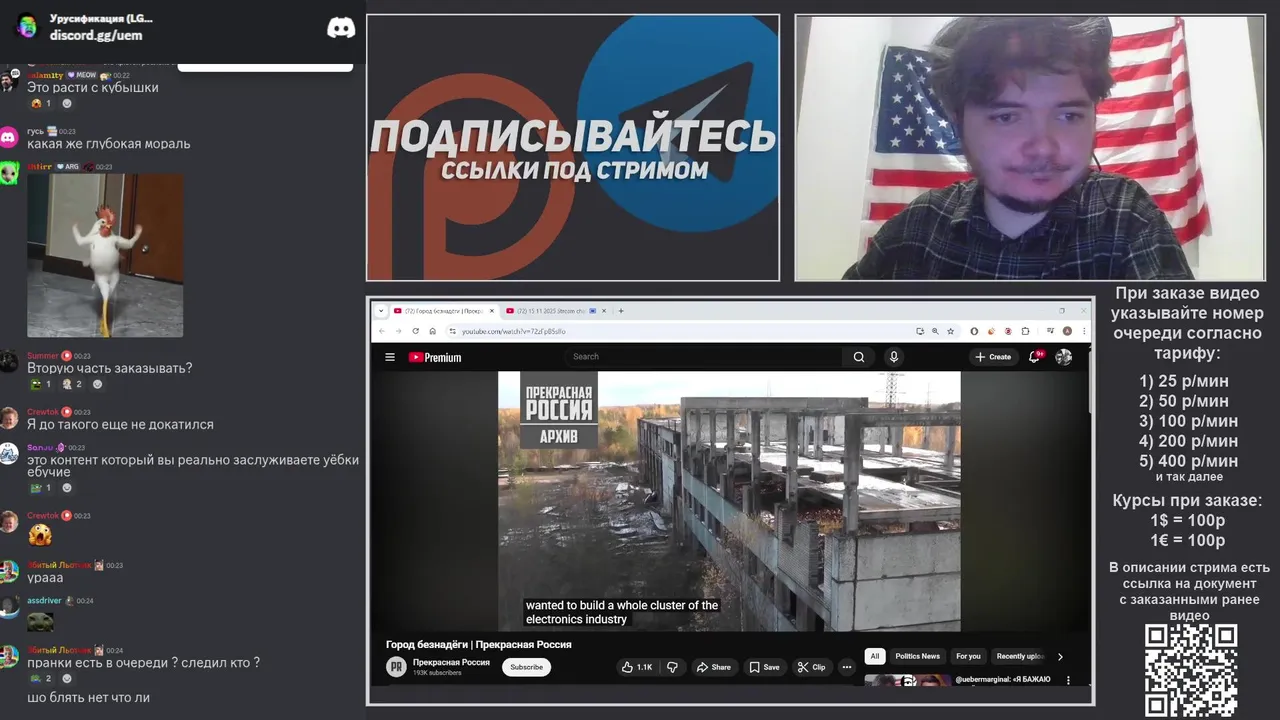Click the Прекрасная Россия Архив watermark in video
The image size is (1280, 720).
[559, 410]
